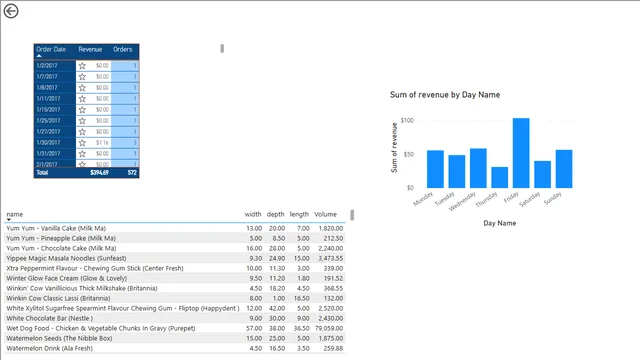Select 'Winter Glow Face Cream (Glow & Lovely)' row
Screen dimensions: 640x360
(x=175, y=278)
